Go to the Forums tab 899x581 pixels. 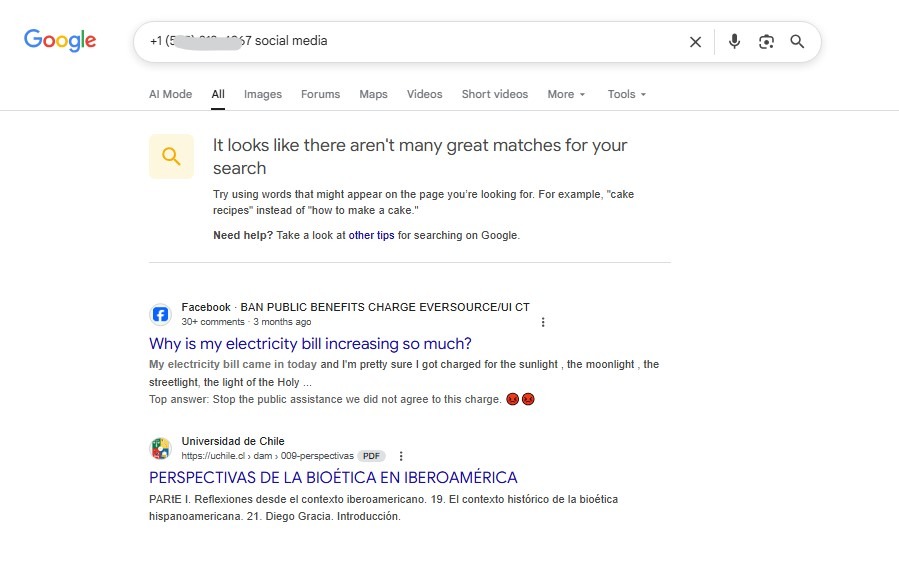(320, 94)
